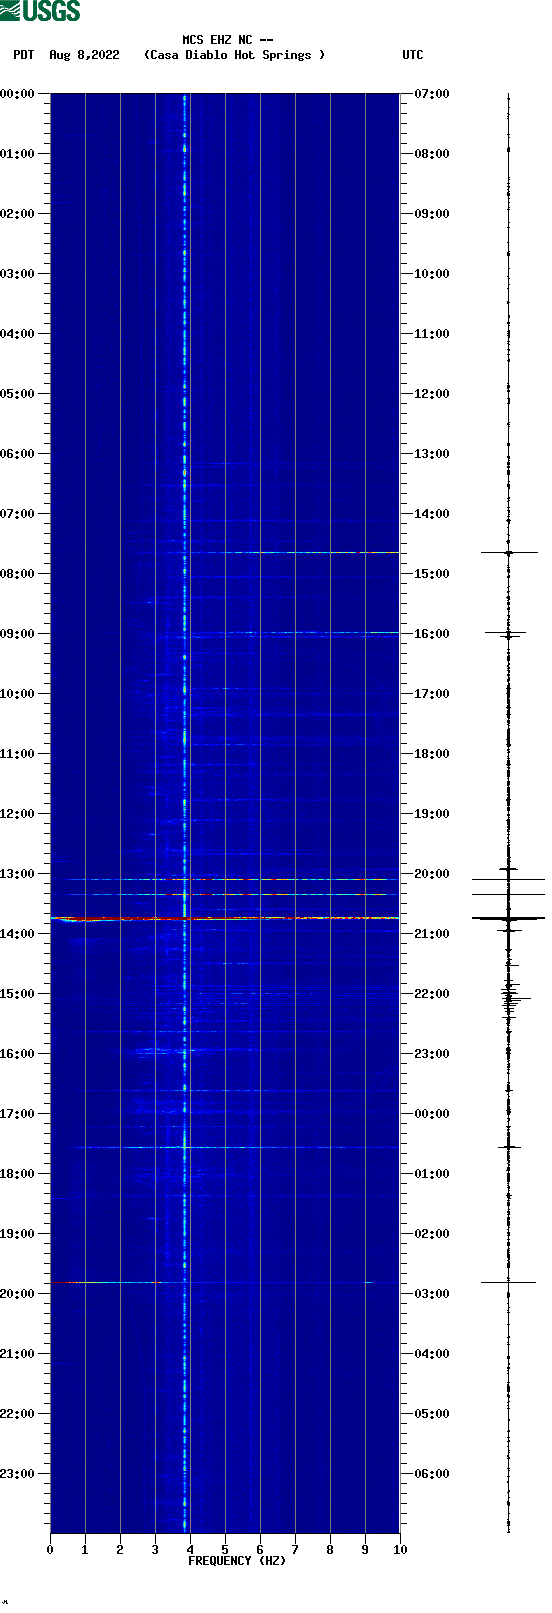
Task: Click the PDT time label '05:00'
Action: tap(18, 394)
